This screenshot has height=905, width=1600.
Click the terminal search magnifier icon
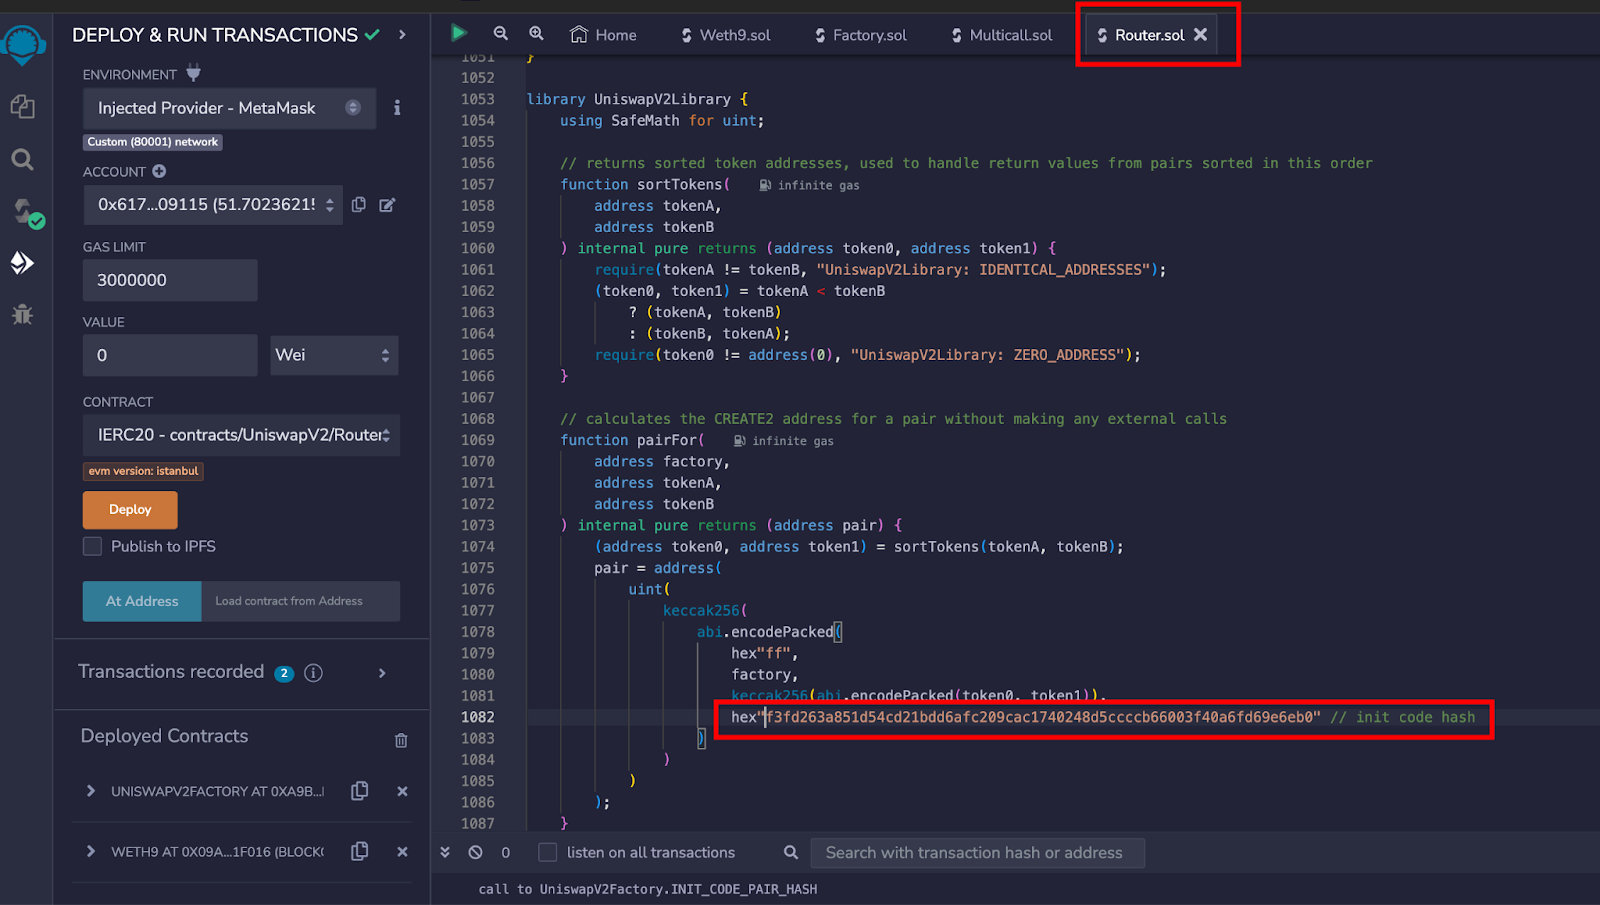(791, 852)
